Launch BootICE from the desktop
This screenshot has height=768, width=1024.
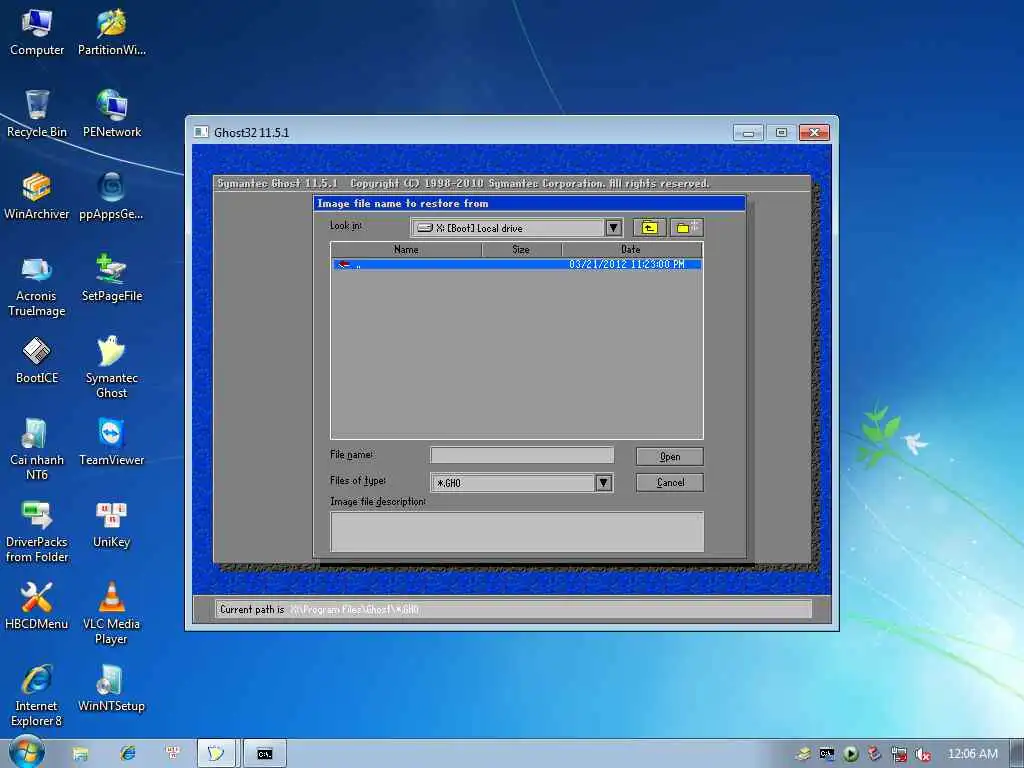click(x=37, y=360)
